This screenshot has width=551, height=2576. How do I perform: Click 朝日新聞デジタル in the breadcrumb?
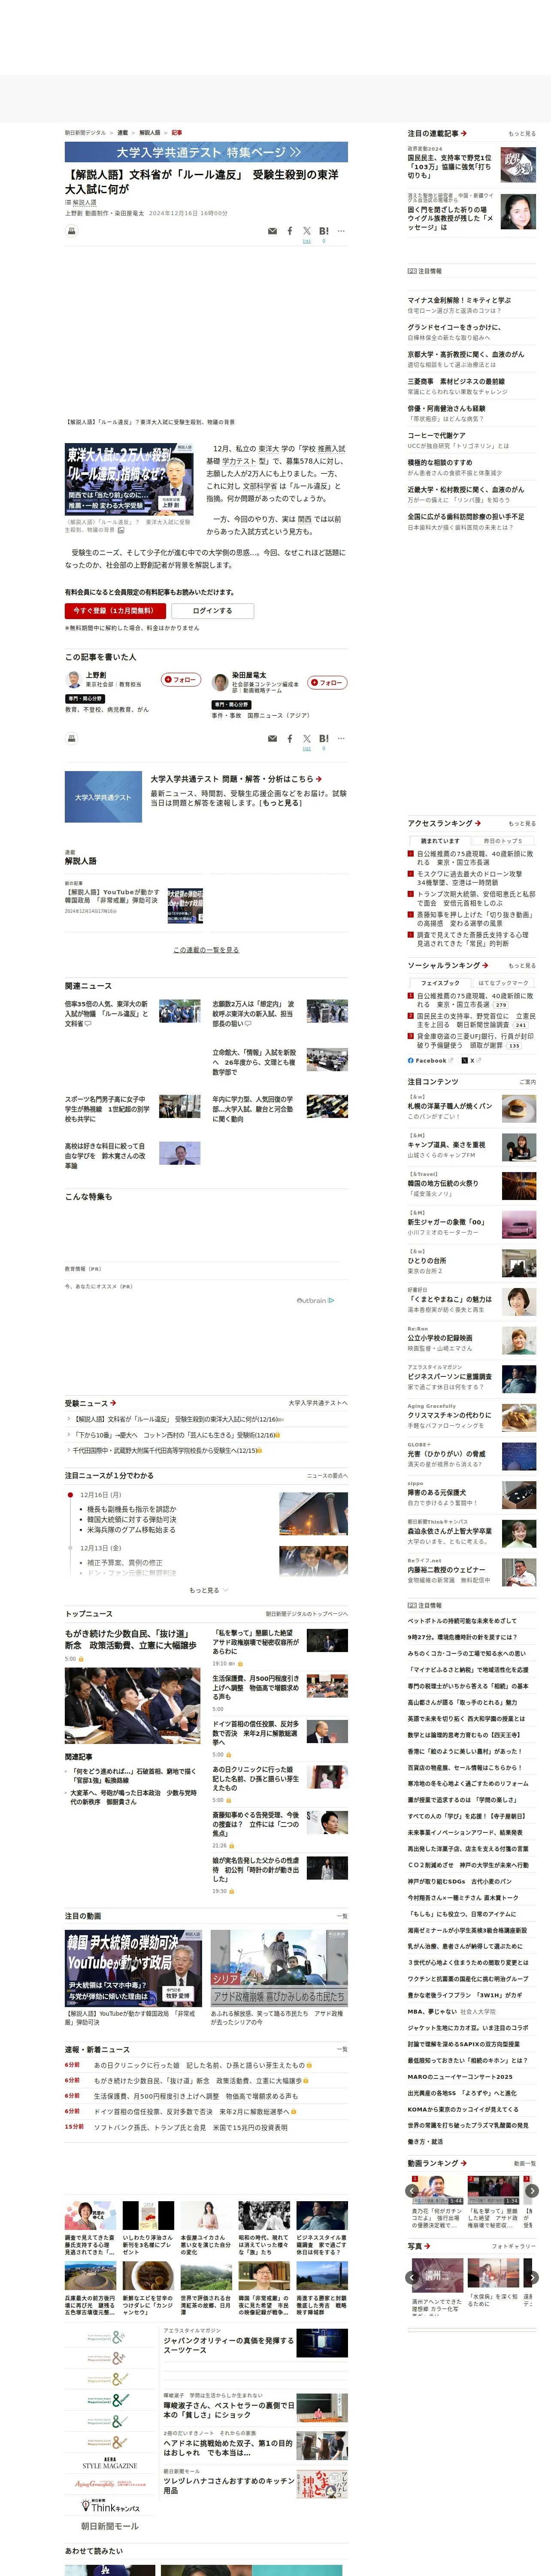[85, 133]
